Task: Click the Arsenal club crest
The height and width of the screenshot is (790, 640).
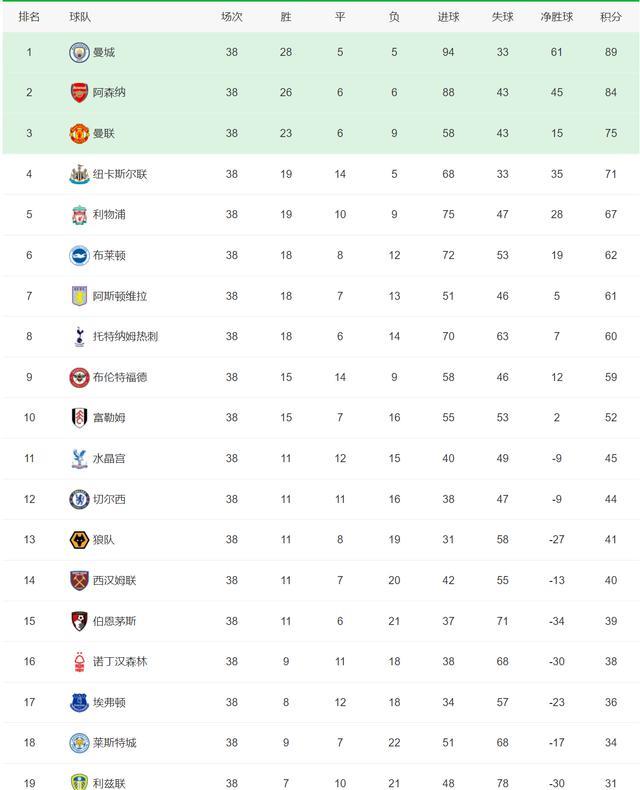Action: coord(79,93)
